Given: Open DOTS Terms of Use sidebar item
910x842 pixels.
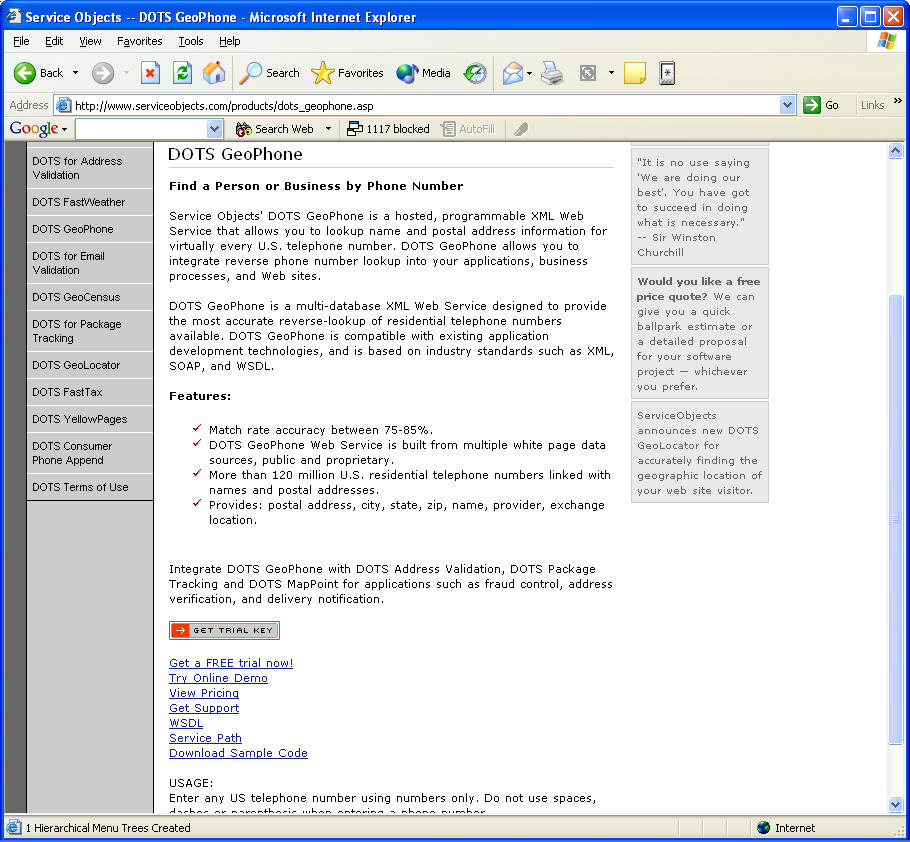Looking at the screenshot, I should pos(90,487).
